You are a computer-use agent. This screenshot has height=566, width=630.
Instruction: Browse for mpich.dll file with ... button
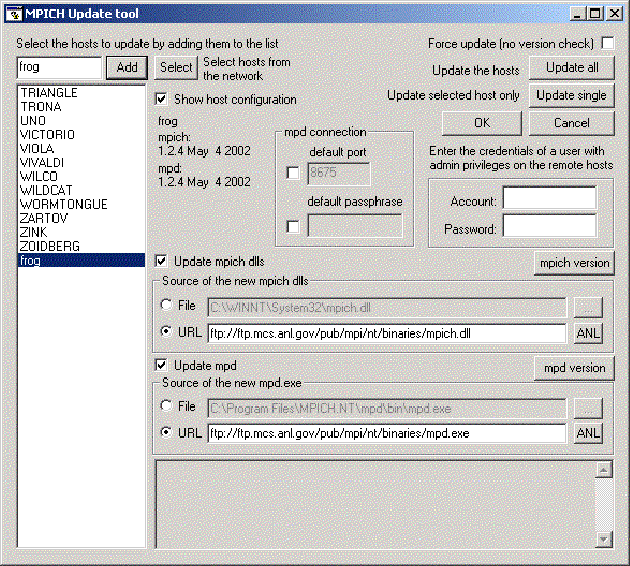point(588,308)
